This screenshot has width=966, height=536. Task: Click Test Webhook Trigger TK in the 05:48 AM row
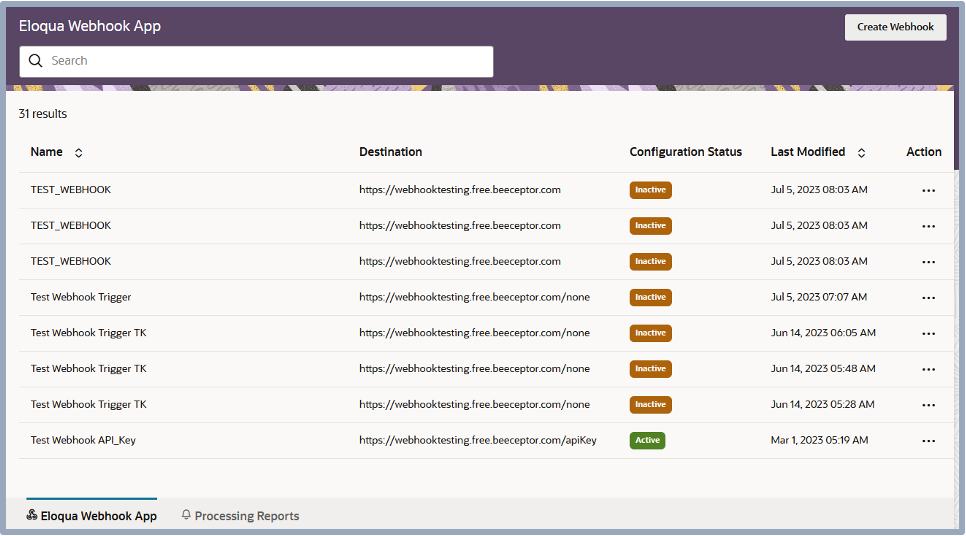89,368
